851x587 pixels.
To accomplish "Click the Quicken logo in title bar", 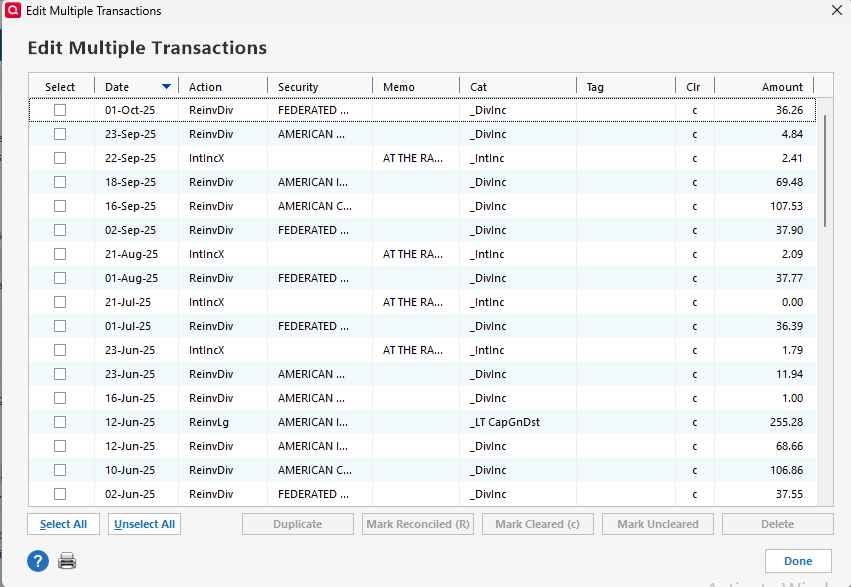I will click(x=12, y=10).
